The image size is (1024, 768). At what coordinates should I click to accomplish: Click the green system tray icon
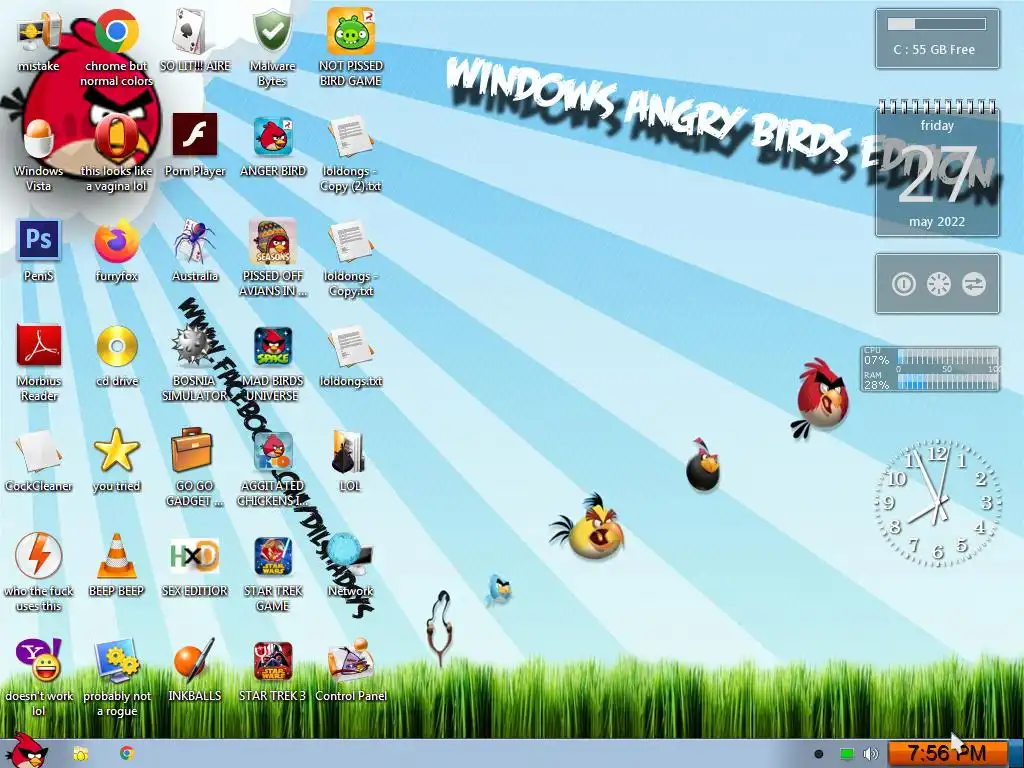coord(846,754)
